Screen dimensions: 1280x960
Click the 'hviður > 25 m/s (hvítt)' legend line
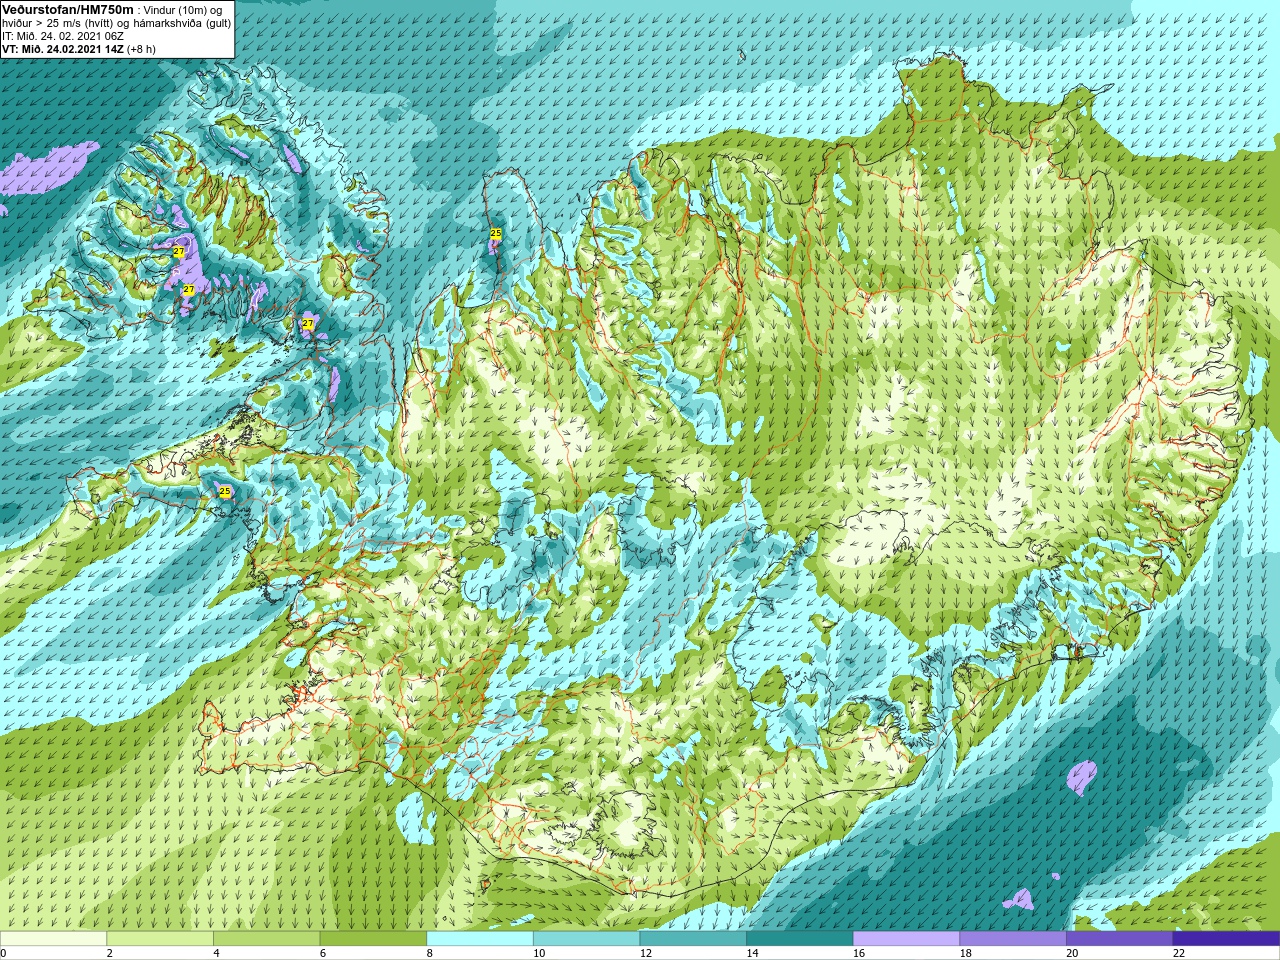(x=60, y=23)
